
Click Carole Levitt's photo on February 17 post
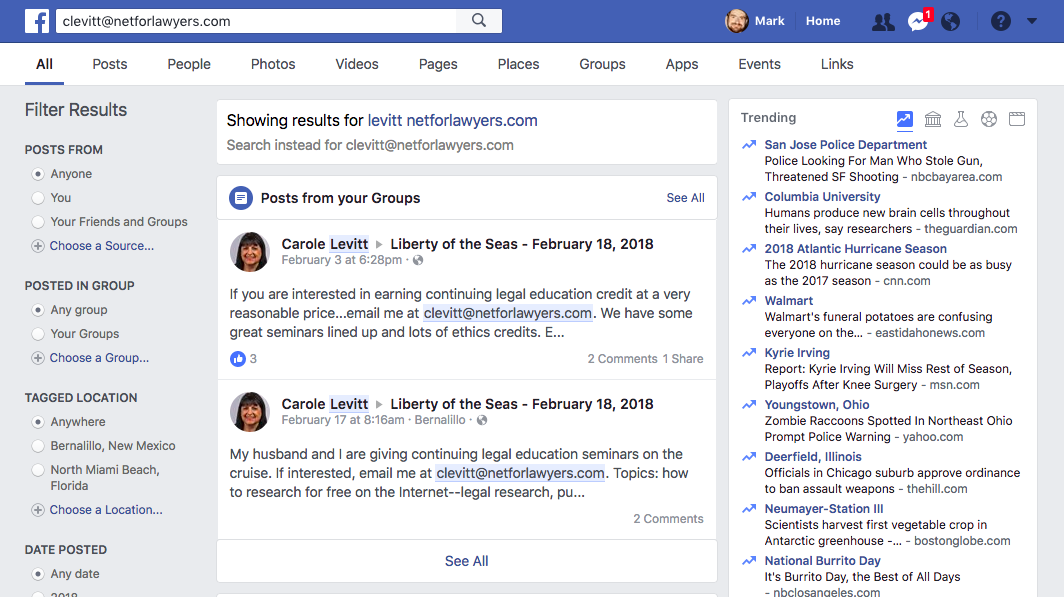250,412
